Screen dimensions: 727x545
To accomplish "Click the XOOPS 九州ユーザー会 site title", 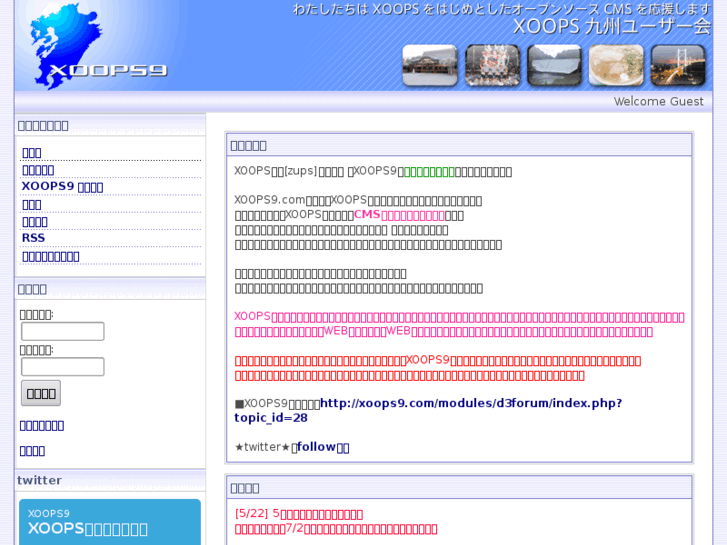I will pyautogui.click(x=612, y=26).
